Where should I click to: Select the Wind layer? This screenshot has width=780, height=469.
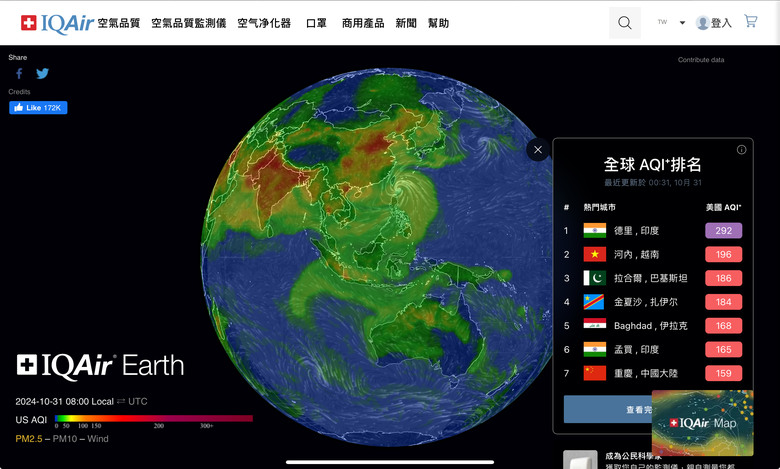98,439
